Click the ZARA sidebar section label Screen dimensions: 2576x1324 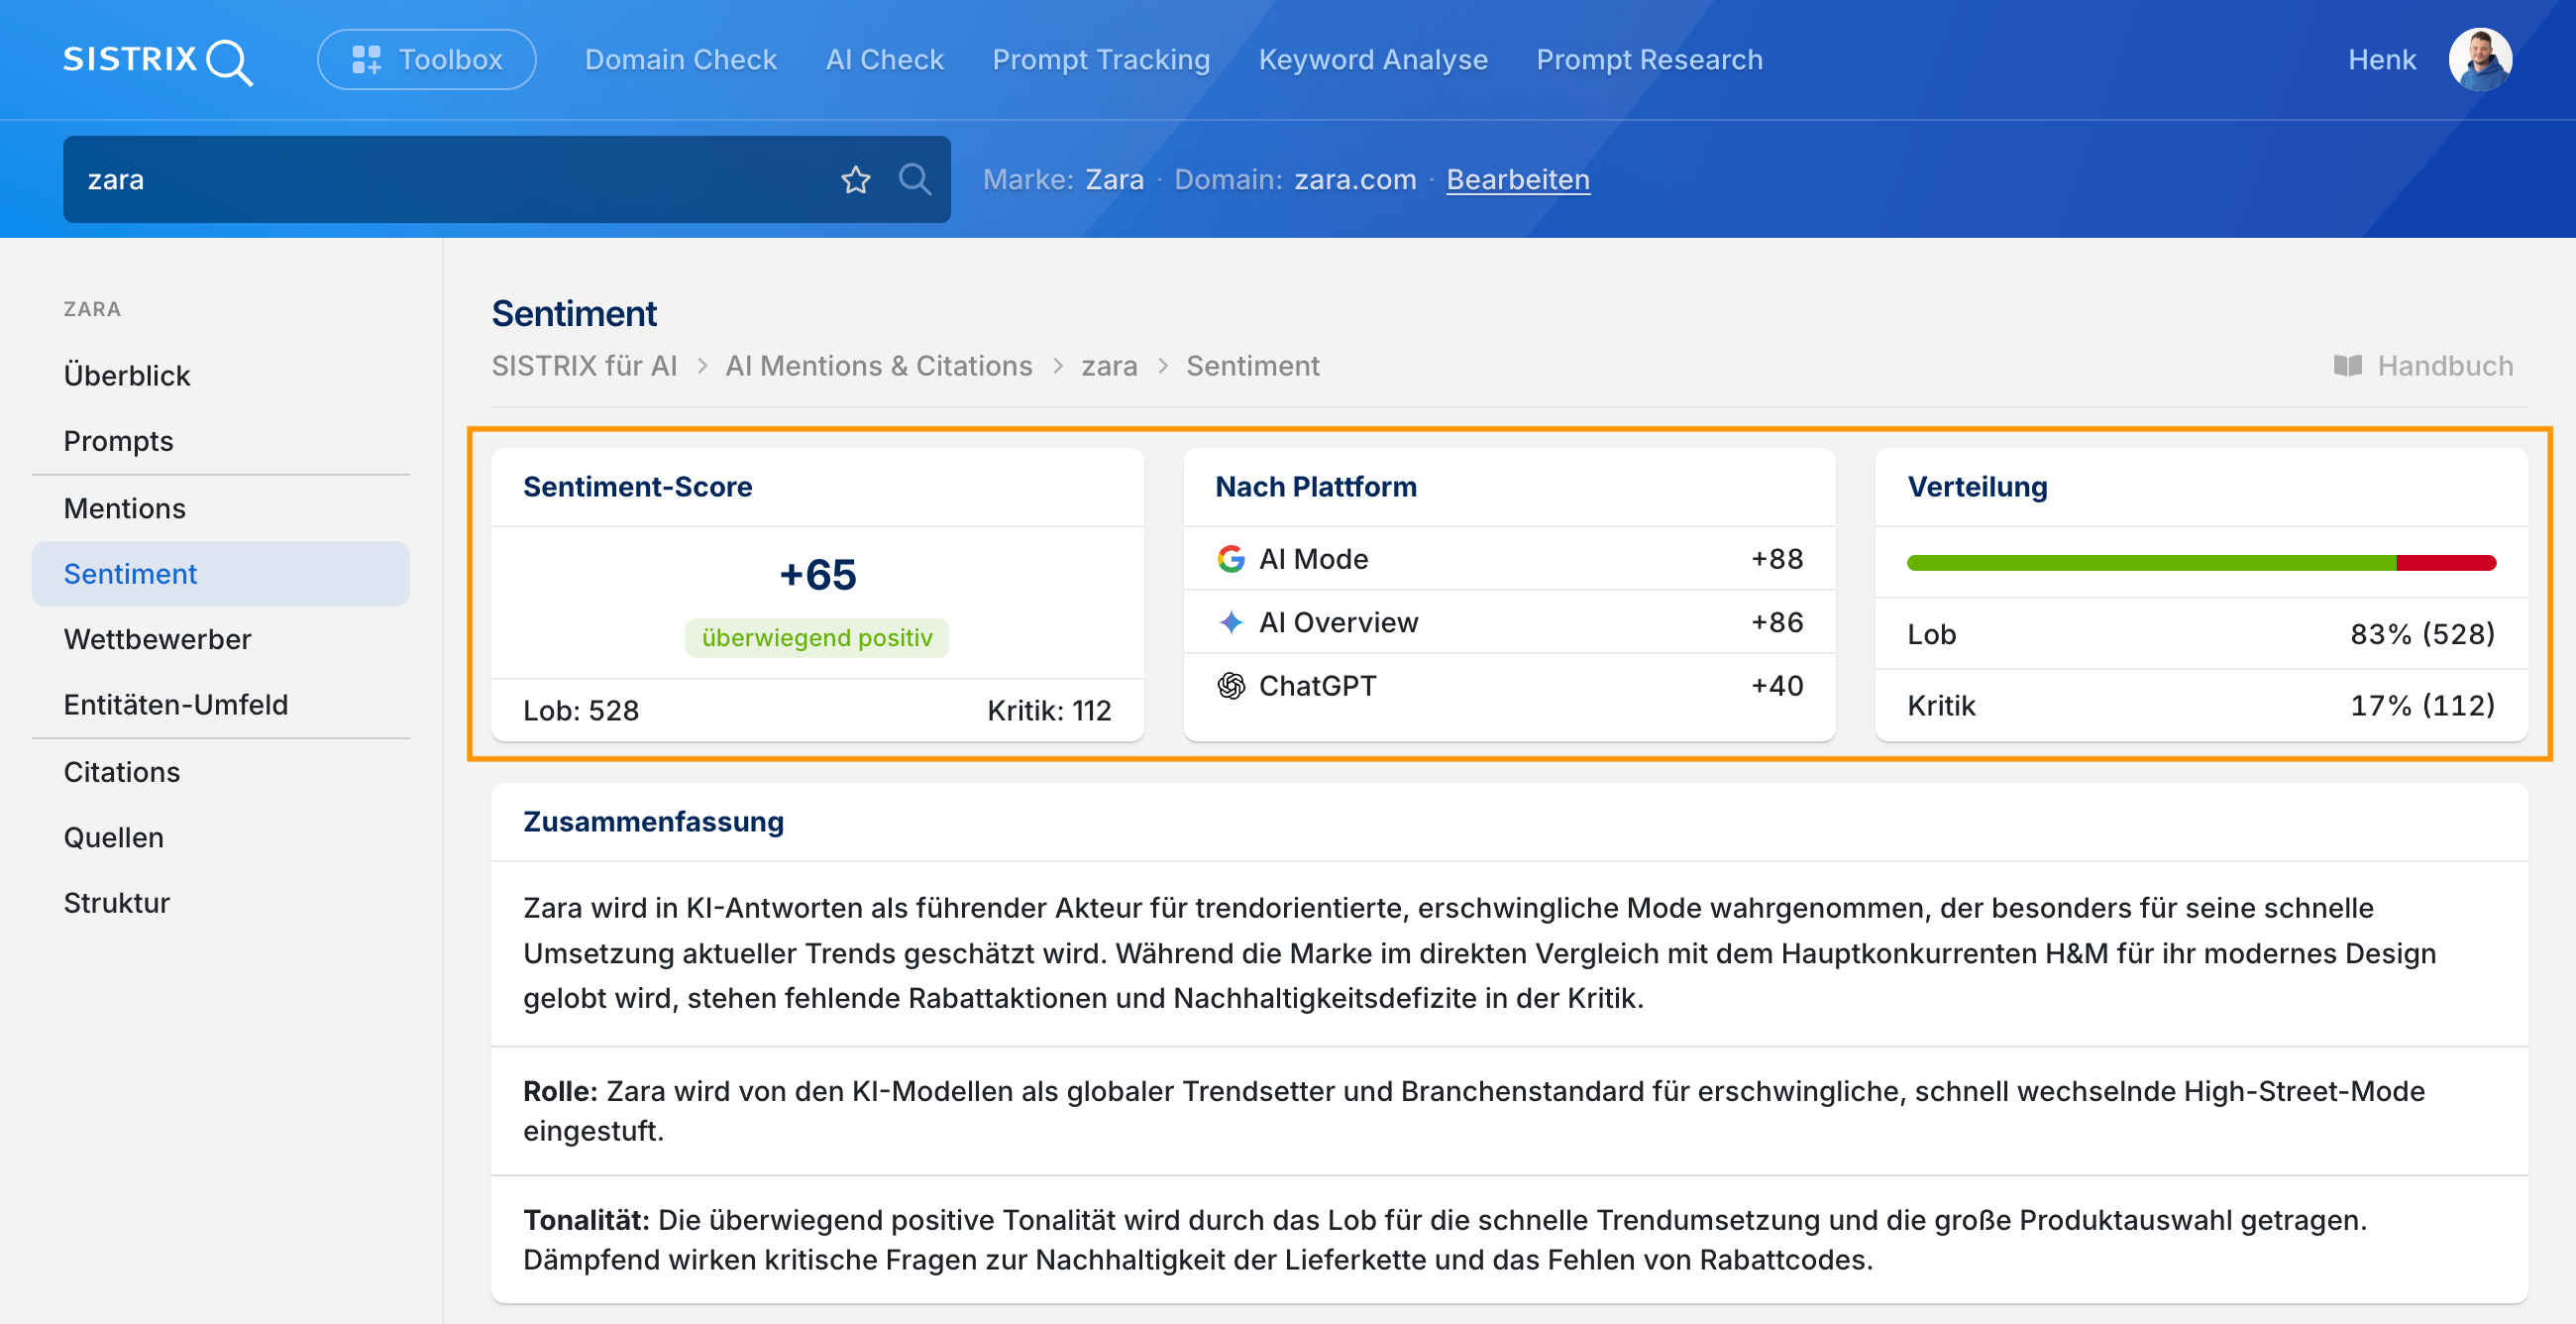(92, 310)
